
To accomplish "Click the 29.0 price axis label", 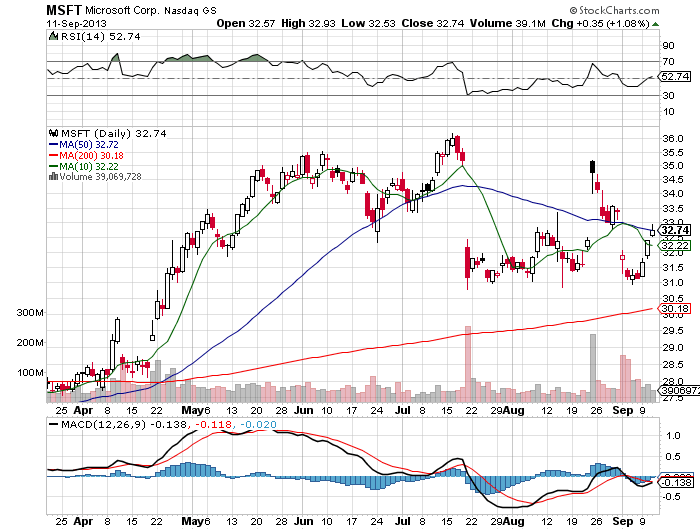I will coord(673,347).
